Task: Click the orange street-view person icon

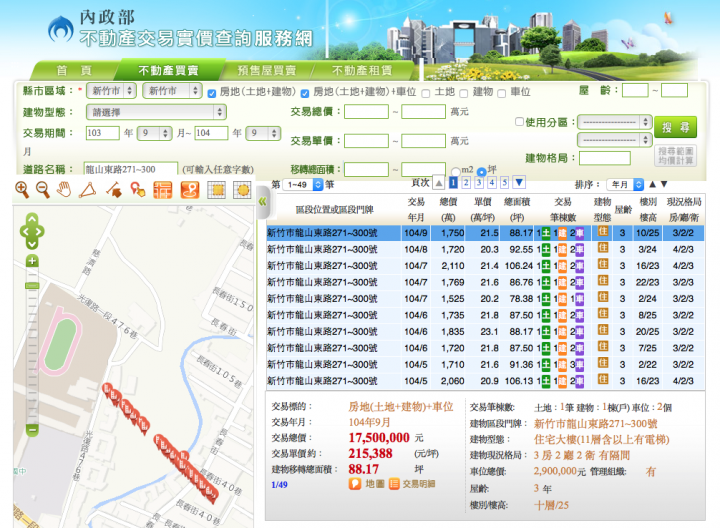Action: click(190, 190)
